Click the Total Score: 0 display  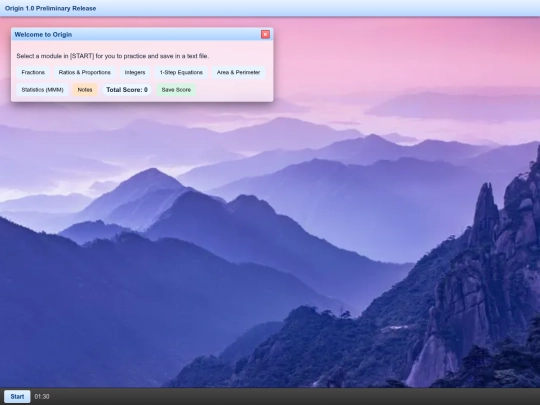pos(127,90)
